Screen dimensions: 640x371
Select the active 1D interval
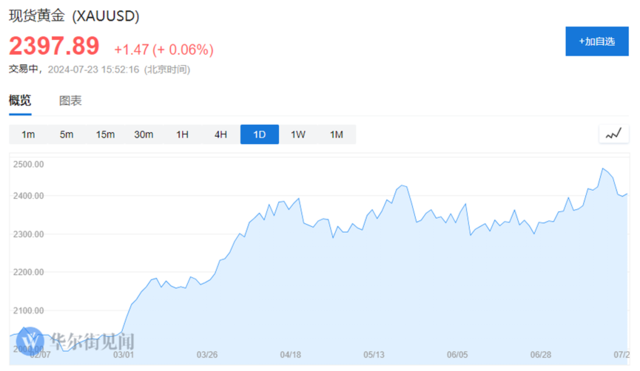260,134
